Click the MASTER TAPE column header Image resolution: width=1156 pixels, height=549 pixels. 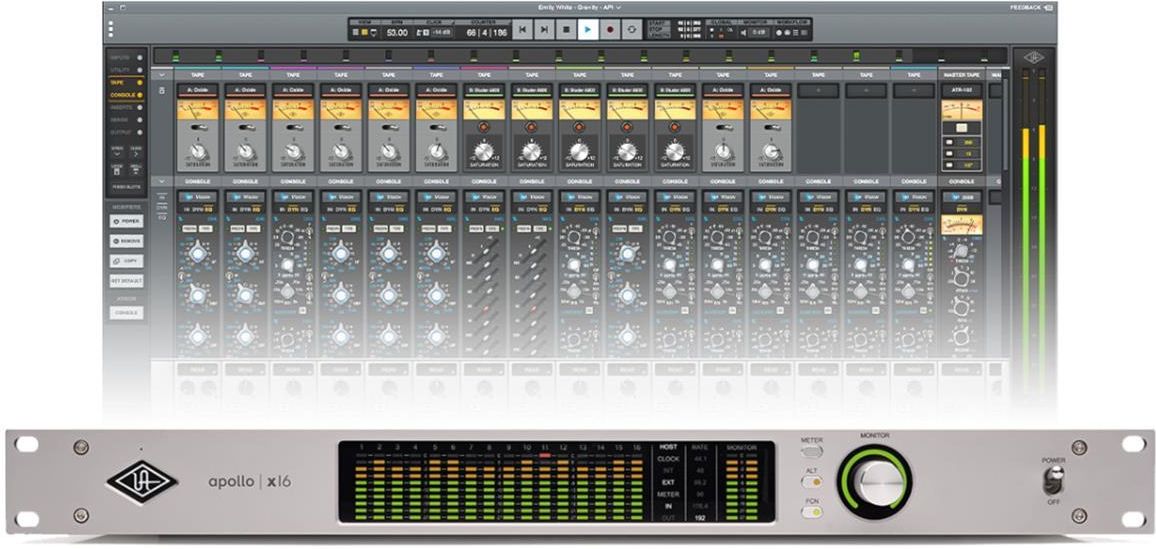point(961,74)
